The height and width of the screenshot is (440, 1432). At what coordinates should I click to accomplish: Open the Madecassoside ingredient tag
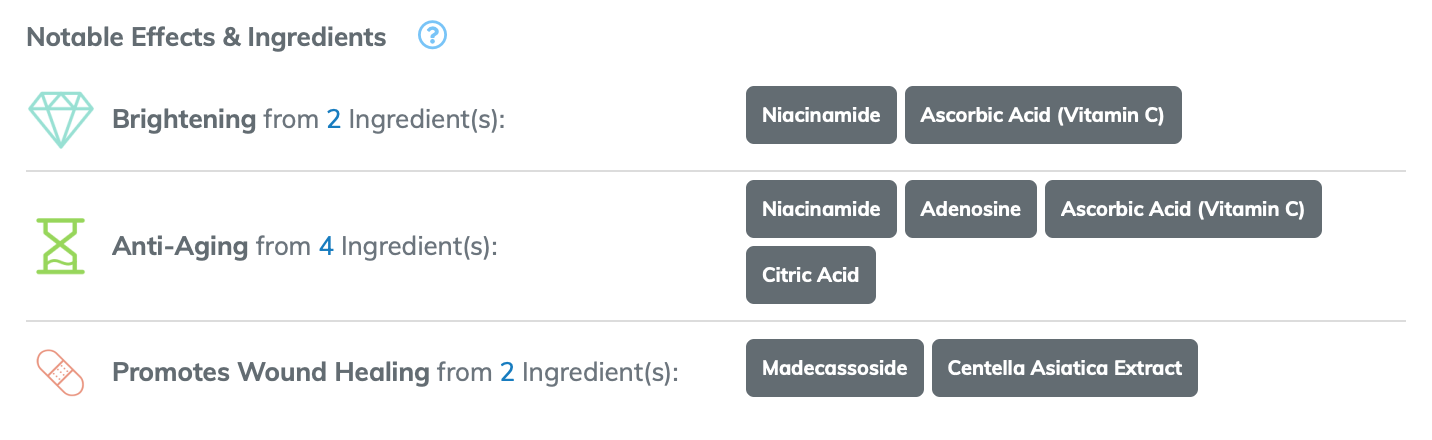click(834, 368)
